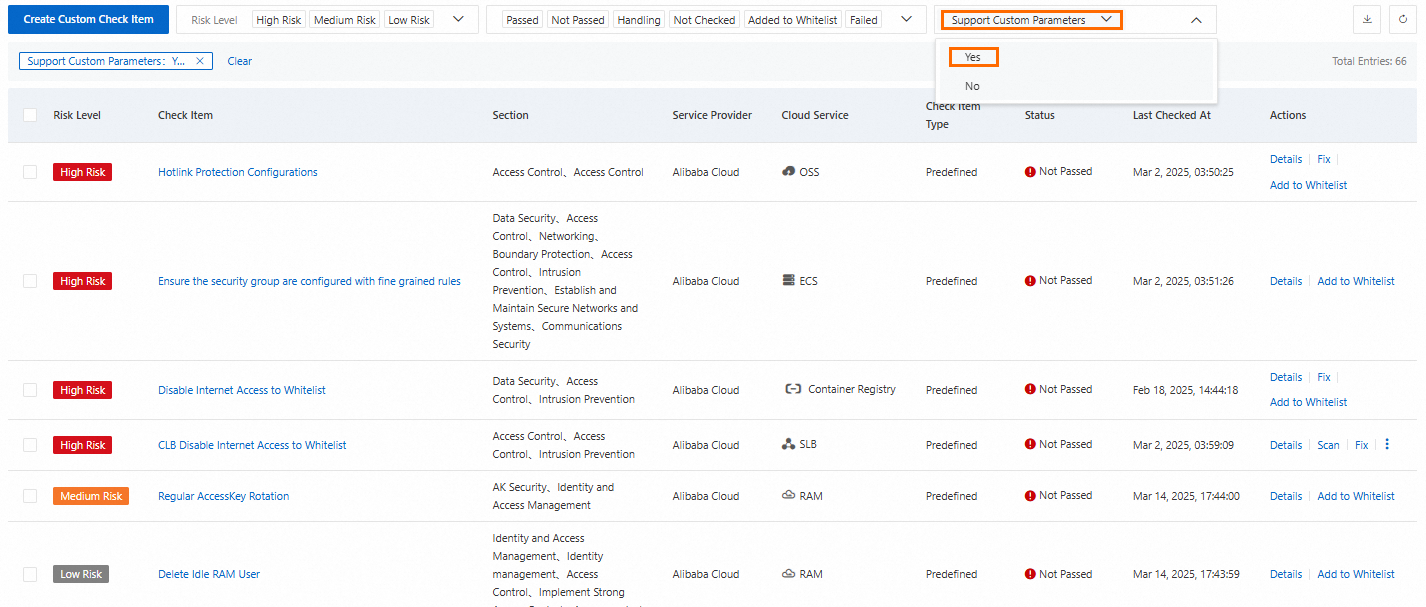Check the security group fine grained rules row
The height and width of the screenshot is (607, 1426).
30,281
